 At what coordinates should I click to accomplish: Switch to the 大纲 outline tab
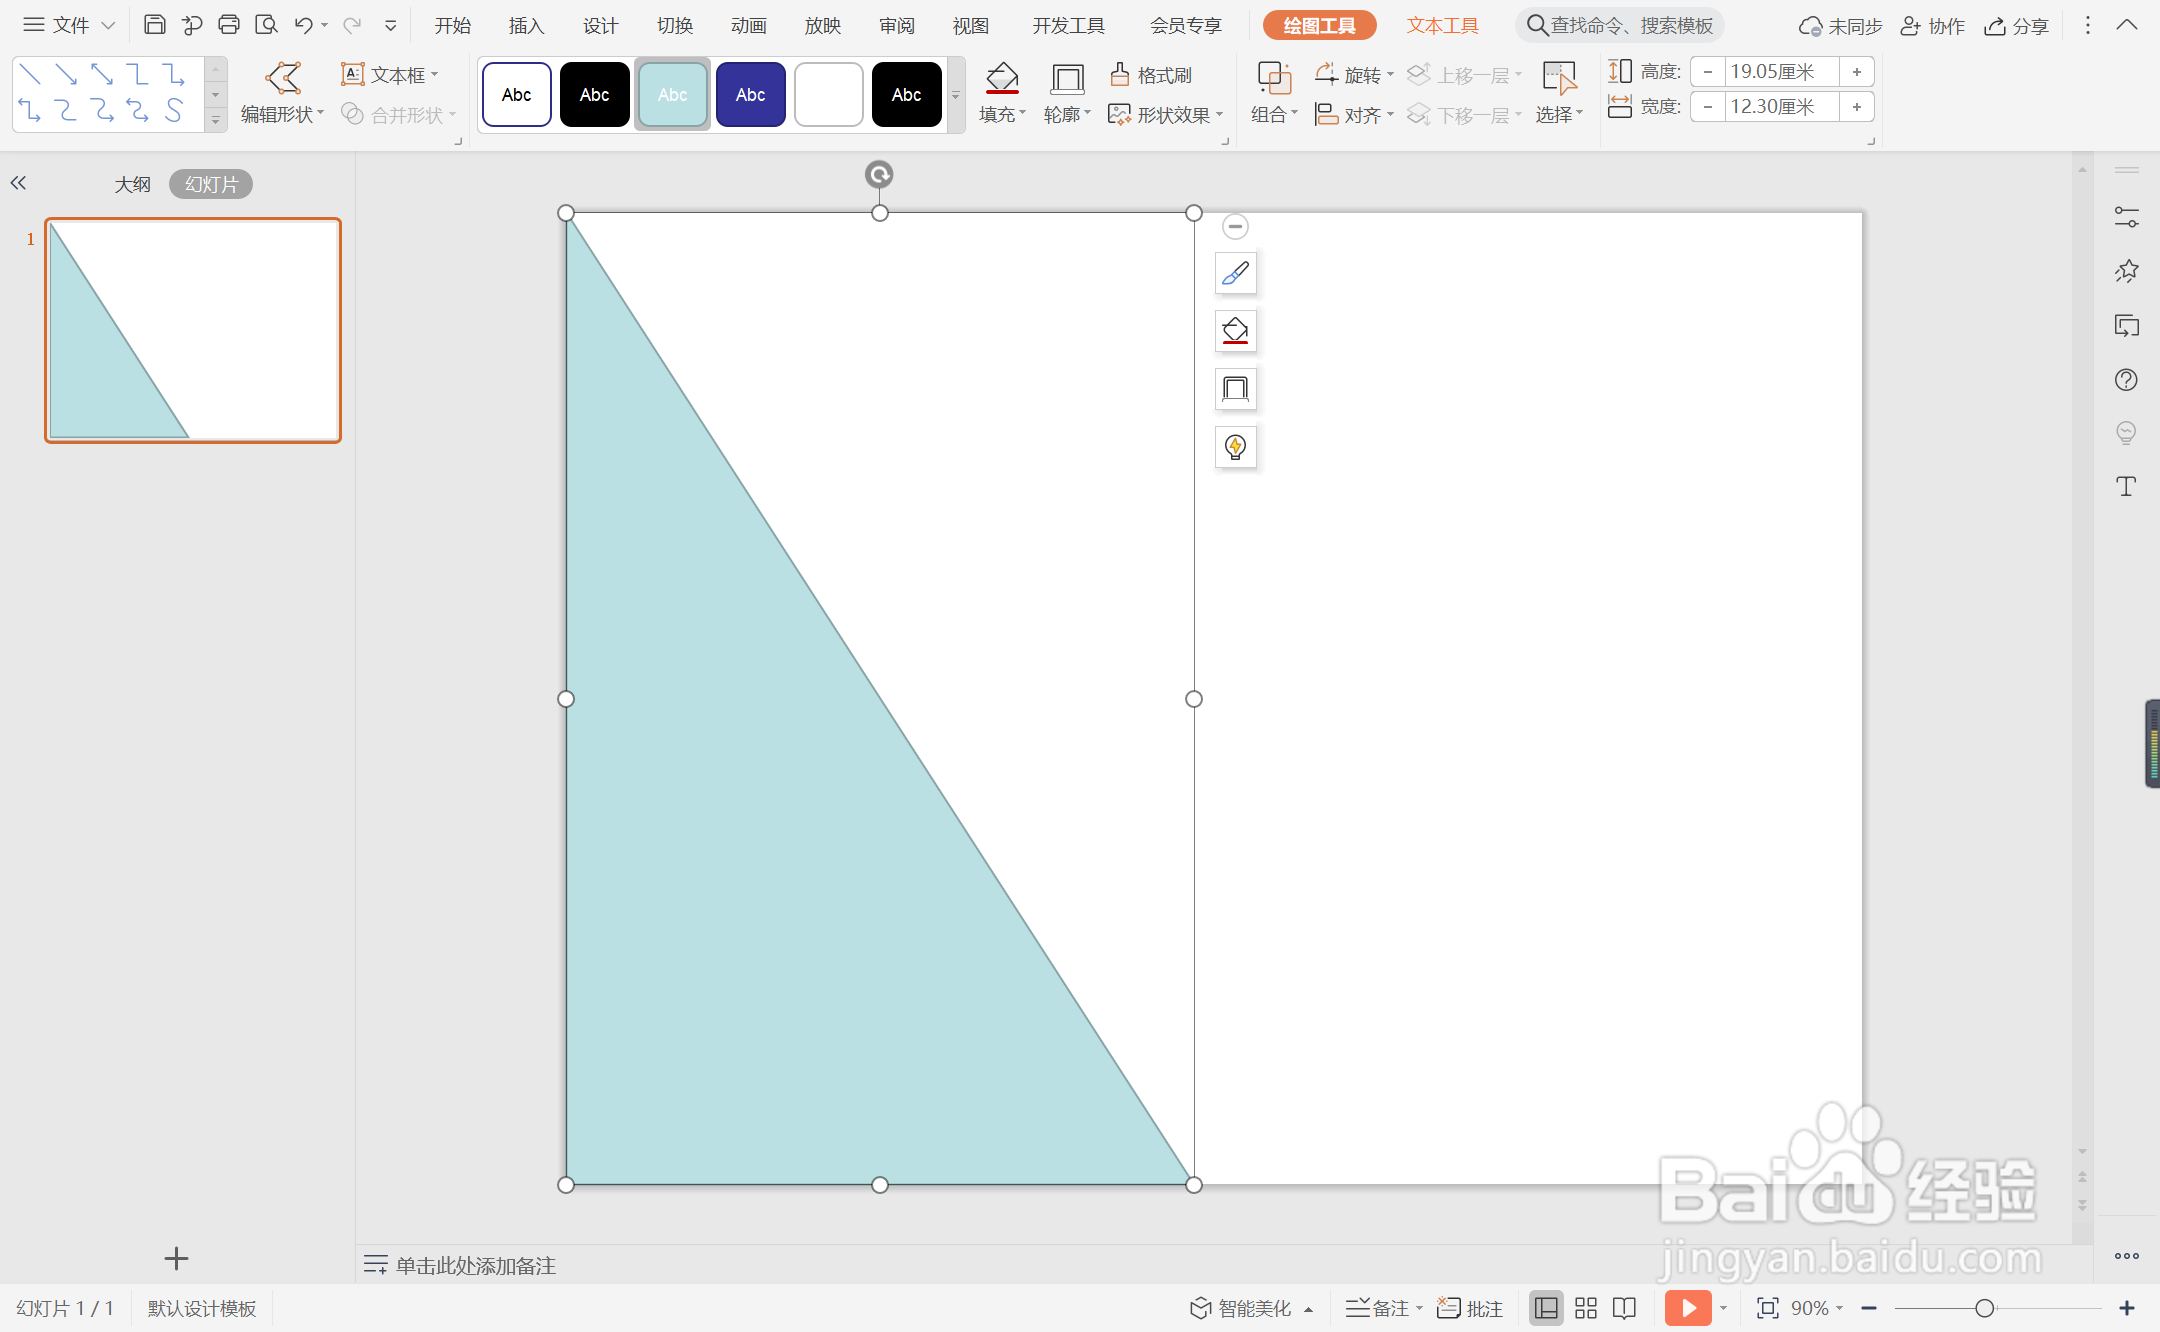pos(132,184)
